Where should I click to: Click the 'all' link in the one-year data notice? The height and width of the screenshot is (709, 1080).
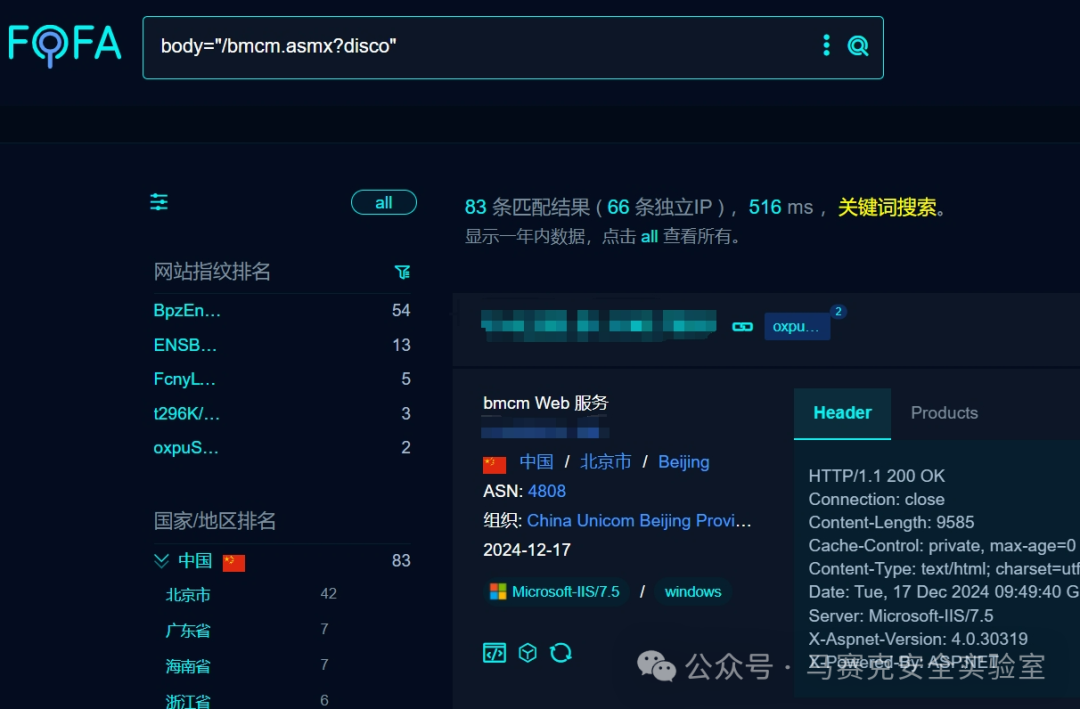click(x=649, y=236)
